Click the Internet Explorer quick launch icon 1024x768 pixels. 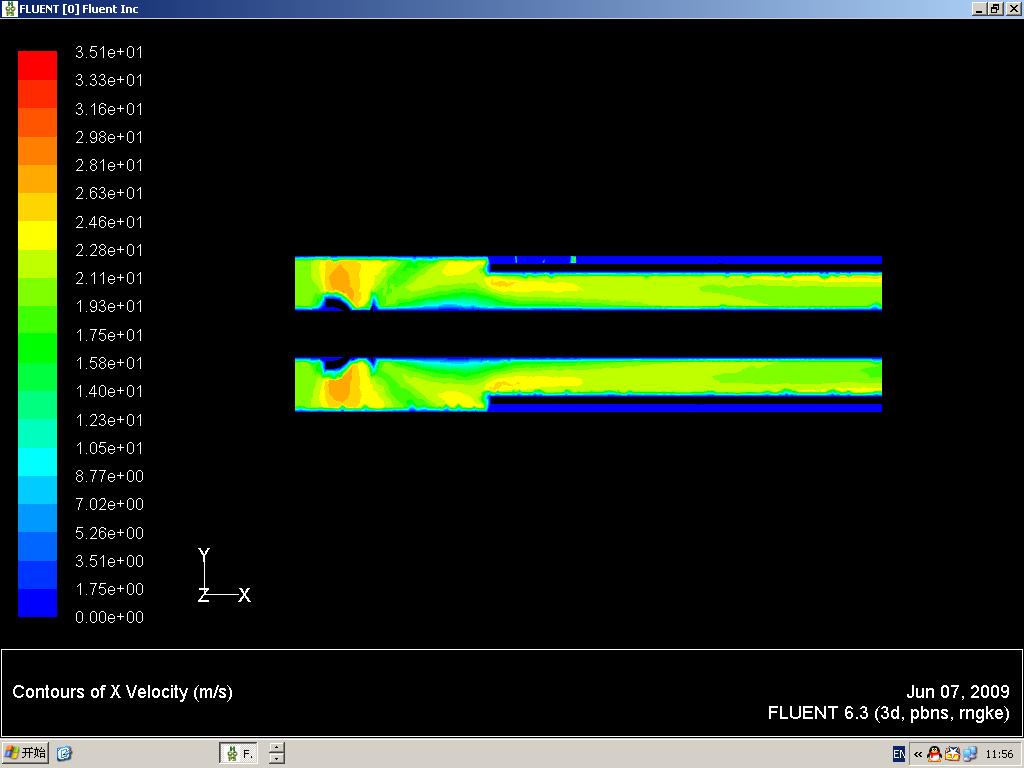click(x=64, y=754)
